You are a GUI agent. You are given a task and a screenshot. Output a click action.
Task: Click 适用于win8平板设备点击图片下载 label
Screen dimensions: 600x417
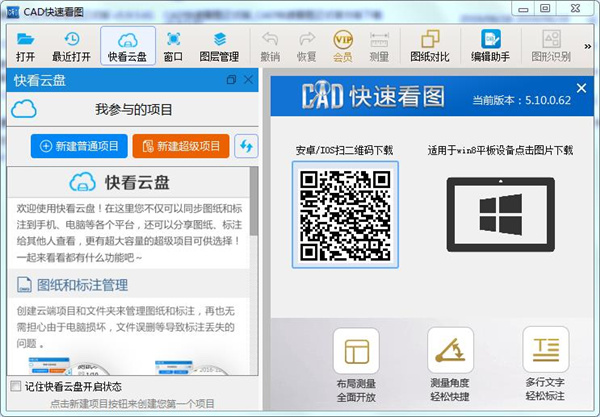tap(501, 150)
